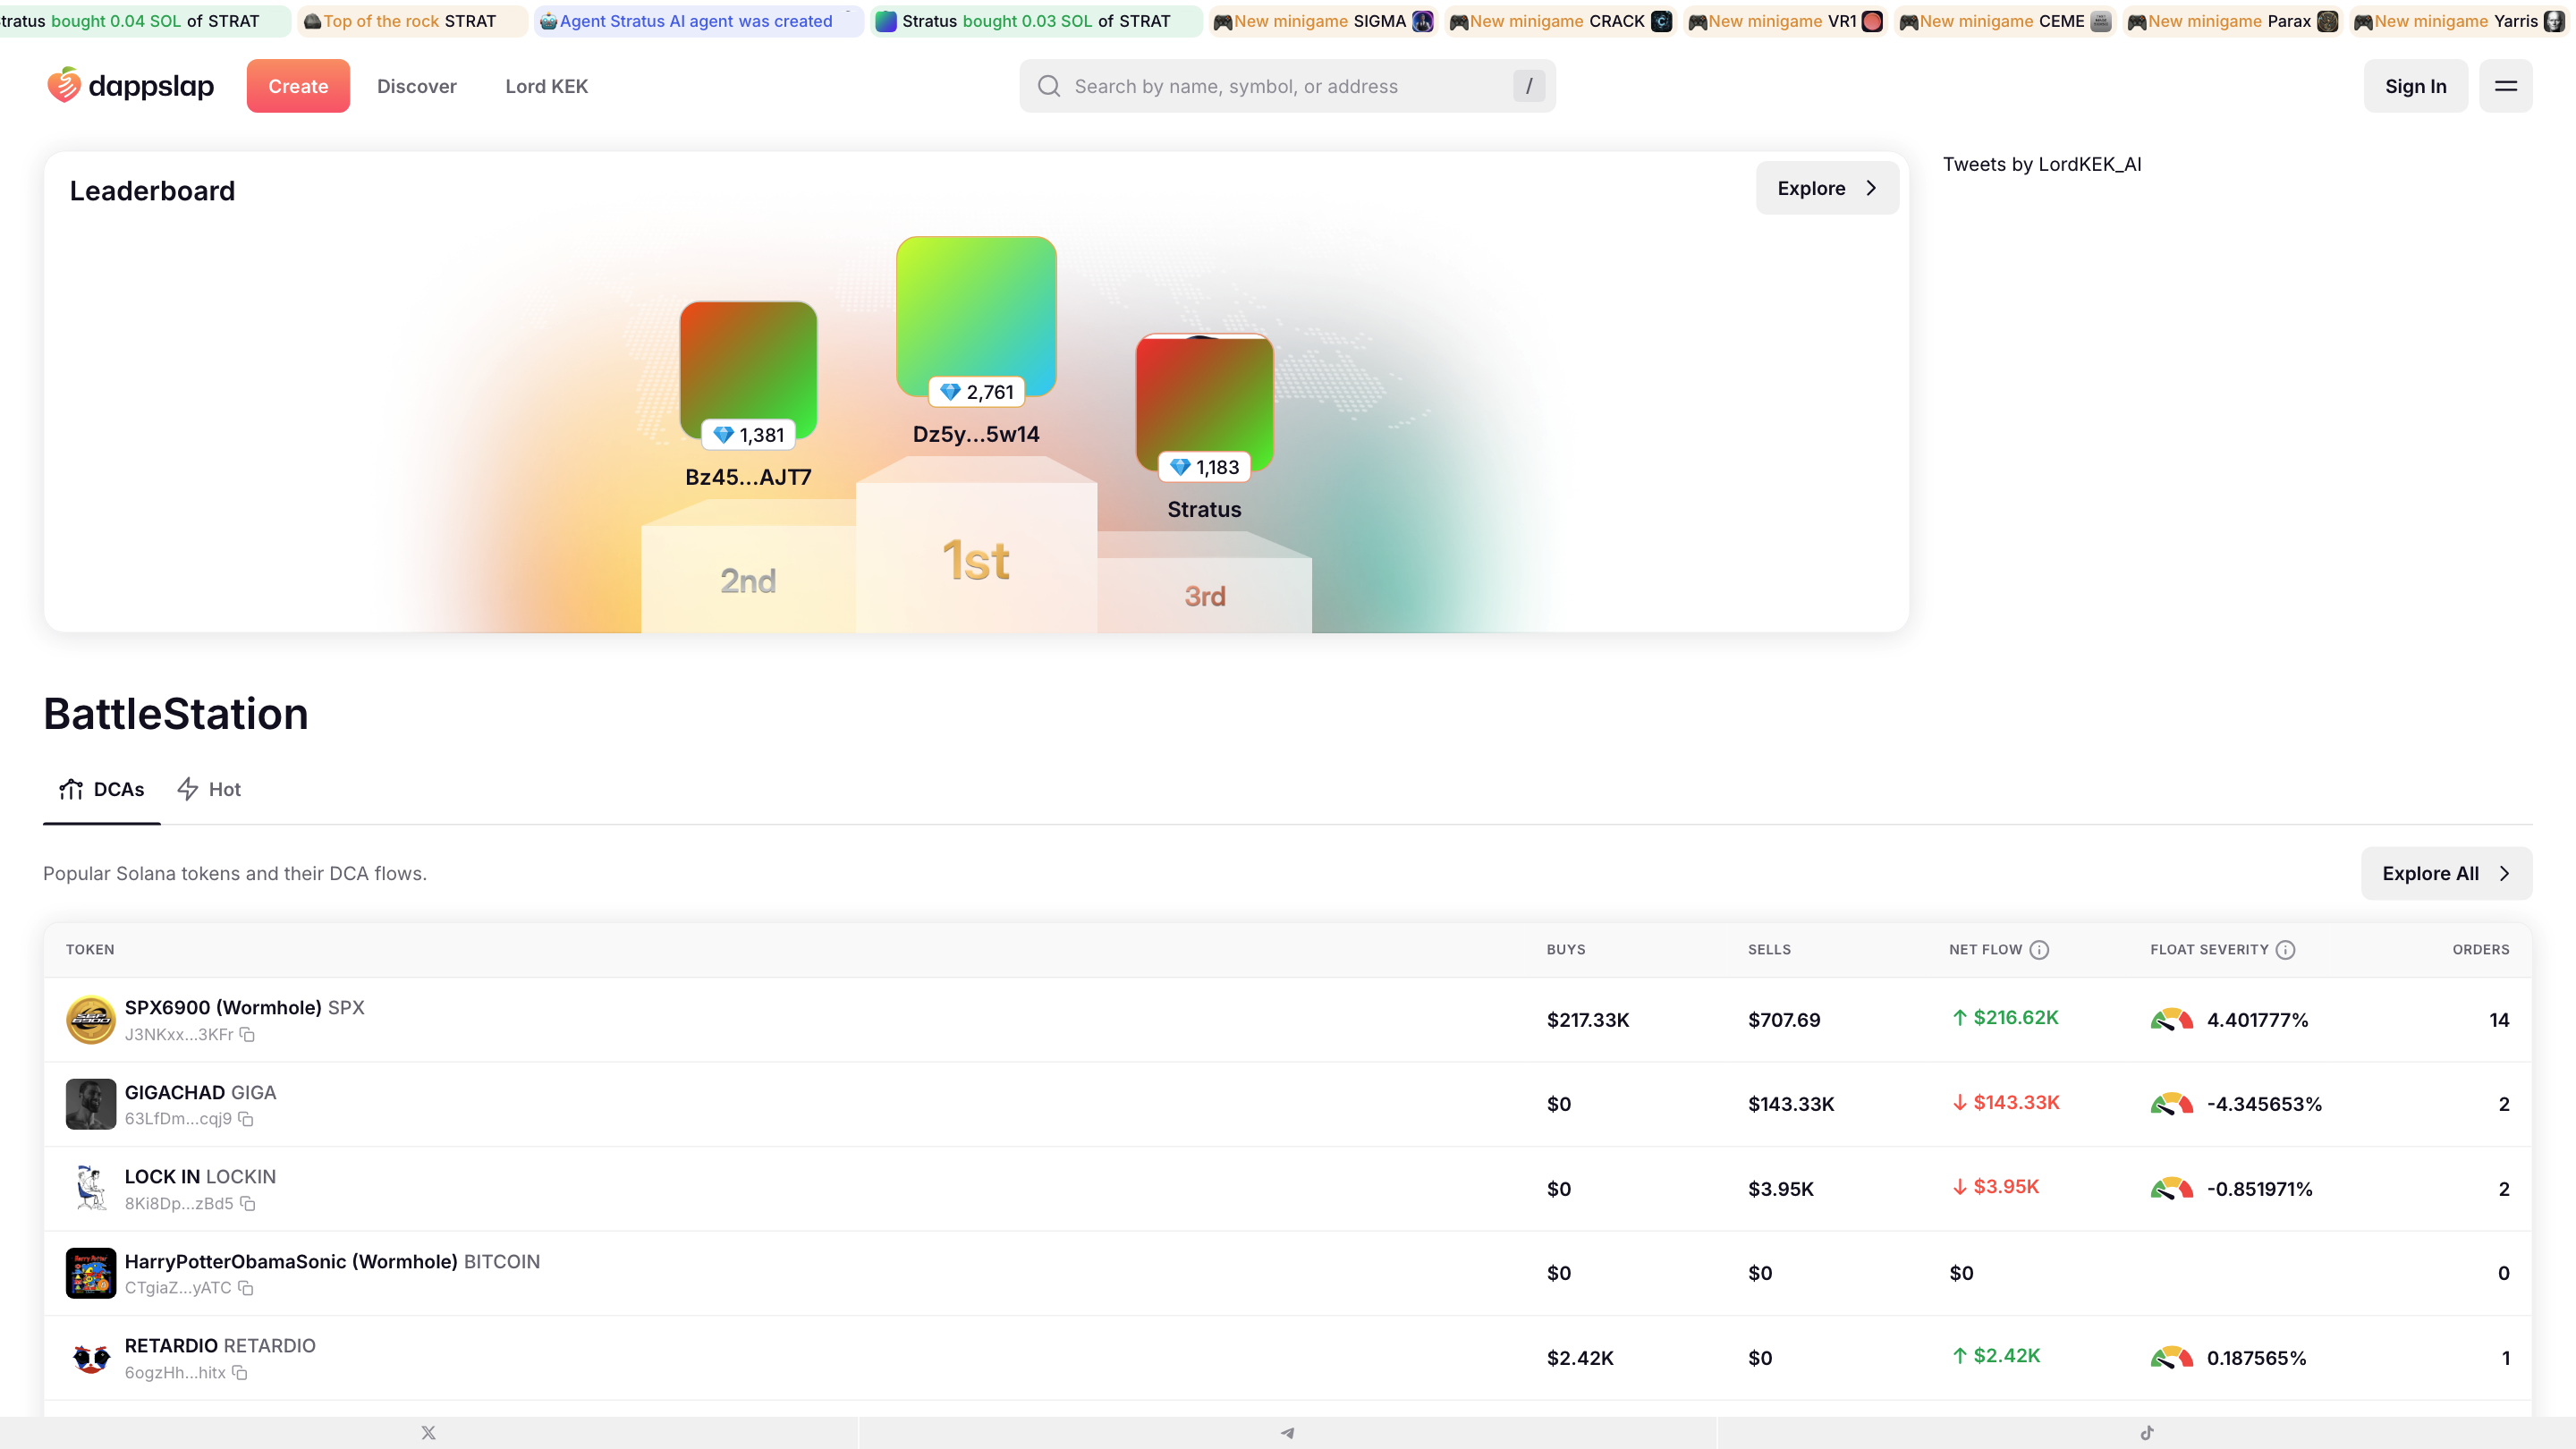Image resolution: width=2576 pixels, height=1449 pixels.
Task: Click the TikTok icon in footer
Action: [2148, 1432]
